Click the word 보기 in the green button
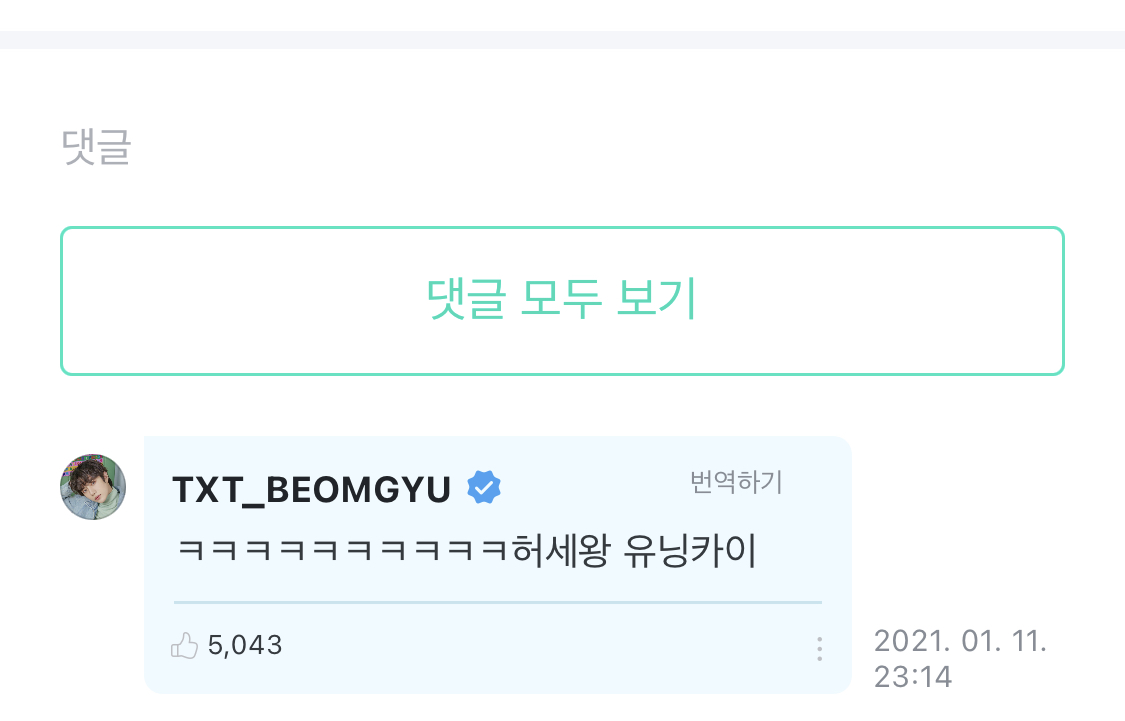 tap(656, 298)
